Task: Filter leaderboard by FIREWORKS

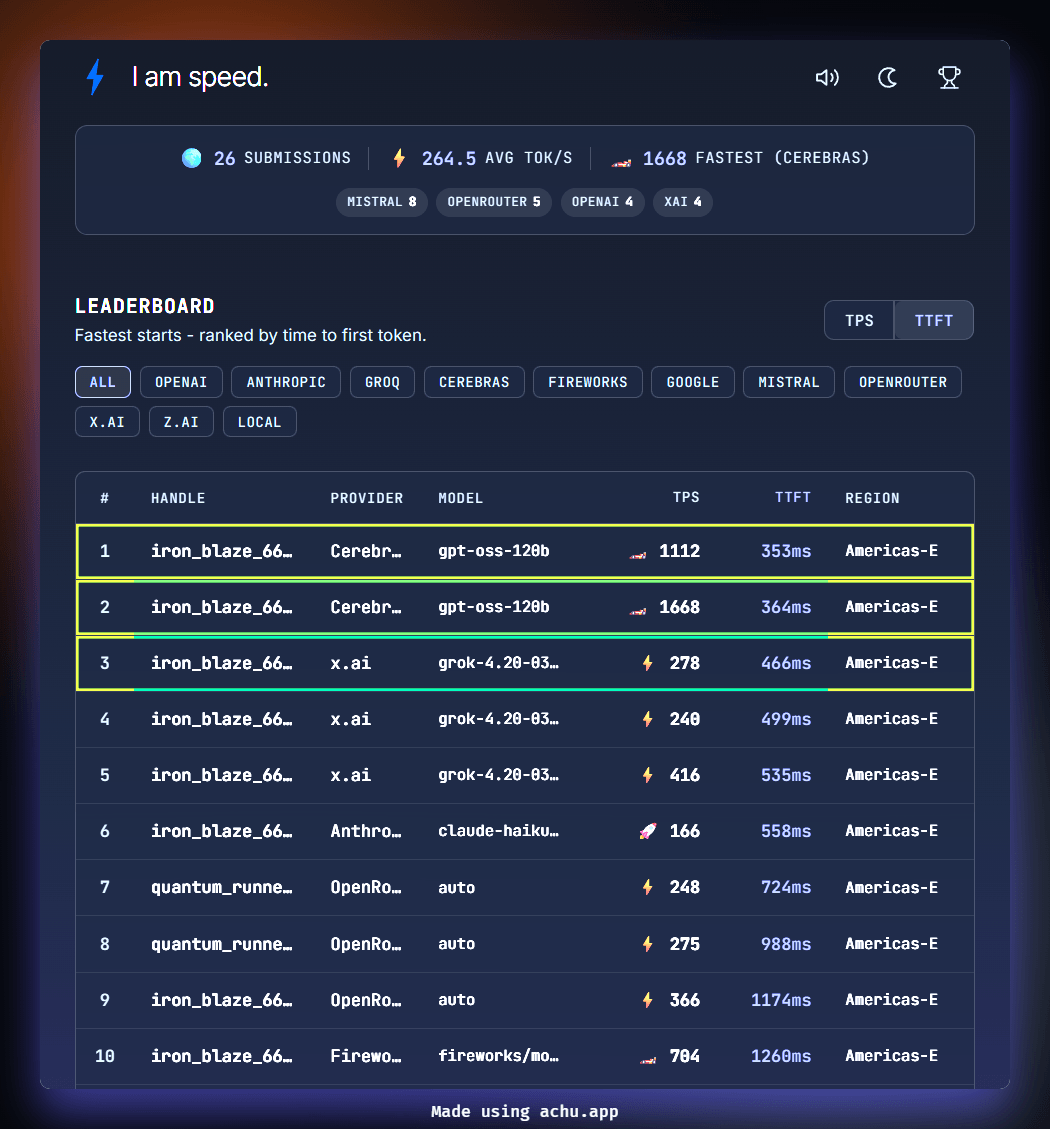Action: pos(588,382)
